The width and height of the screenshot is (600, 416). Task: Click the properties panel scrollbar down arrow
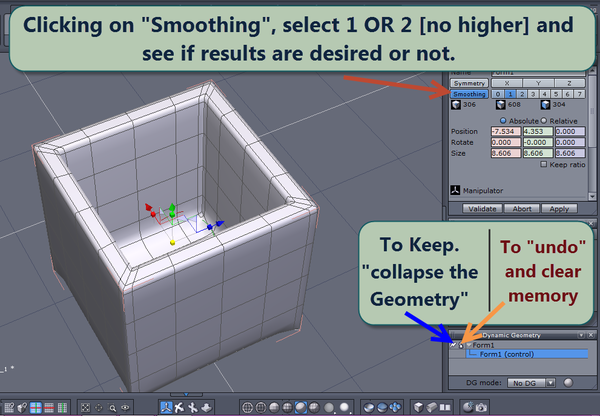tap(592, 196)
